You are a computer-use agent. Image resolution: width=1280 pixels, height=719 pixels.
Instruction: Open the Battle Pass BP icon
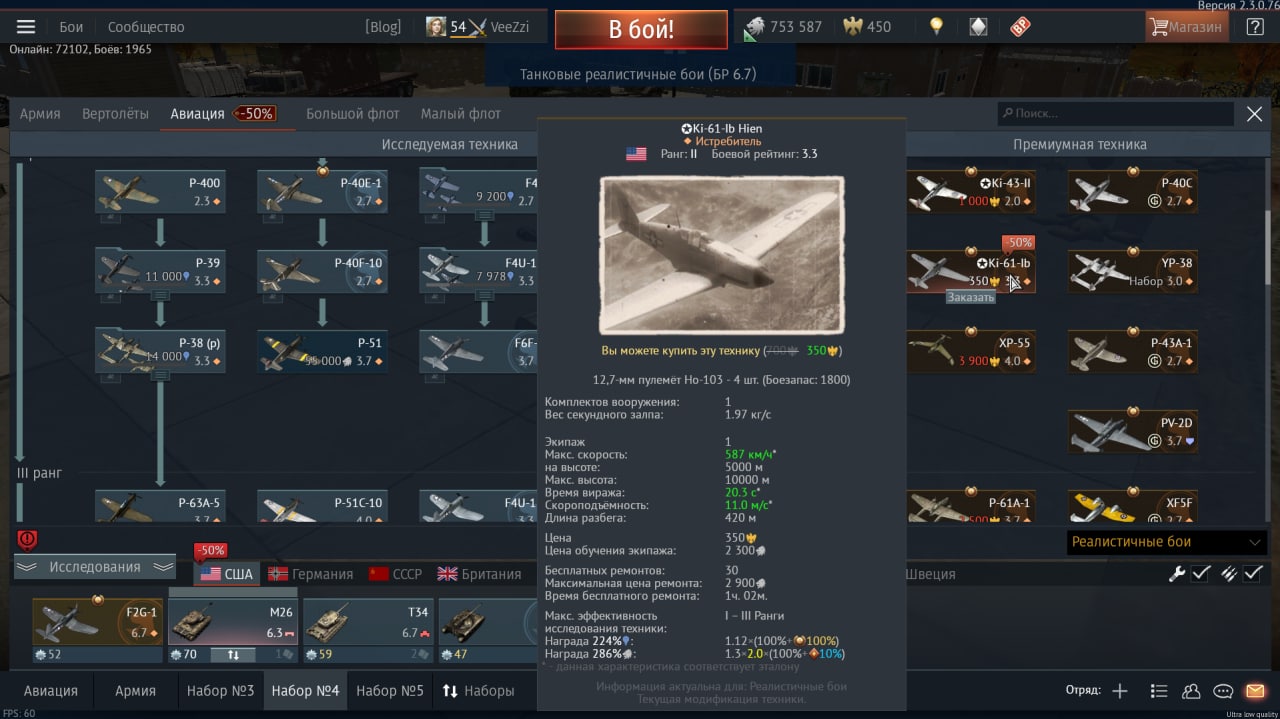(1020, 27)
